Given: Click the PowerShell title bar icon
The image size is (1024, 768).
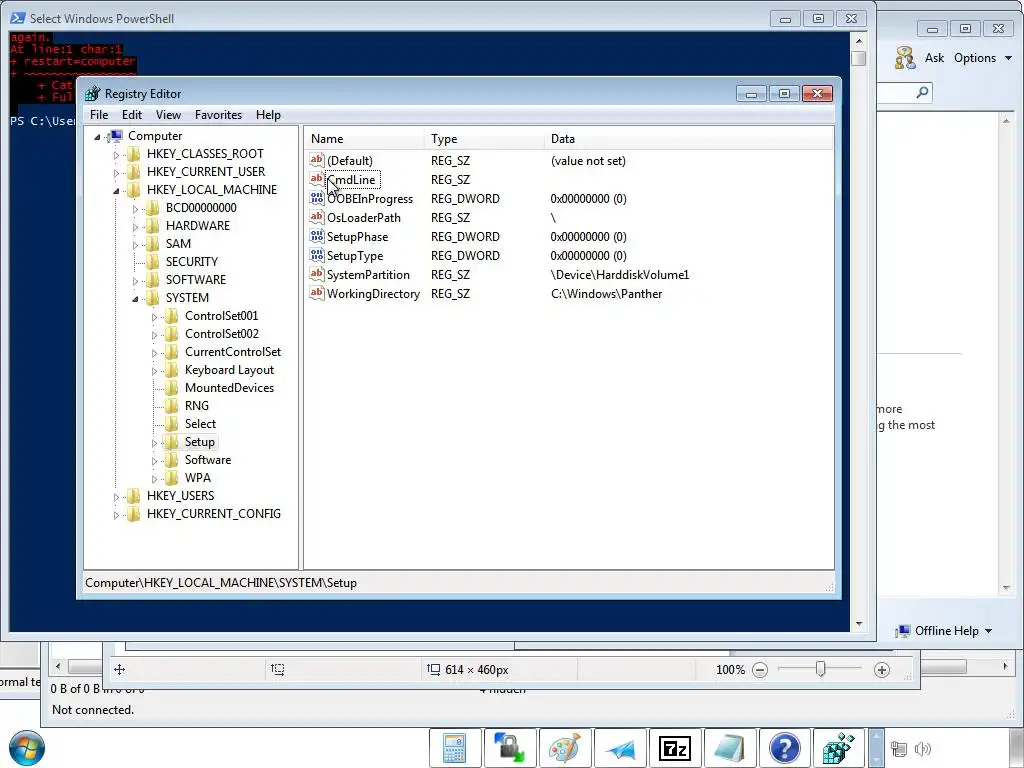Looking at the screenshot, I should point(18,18).
